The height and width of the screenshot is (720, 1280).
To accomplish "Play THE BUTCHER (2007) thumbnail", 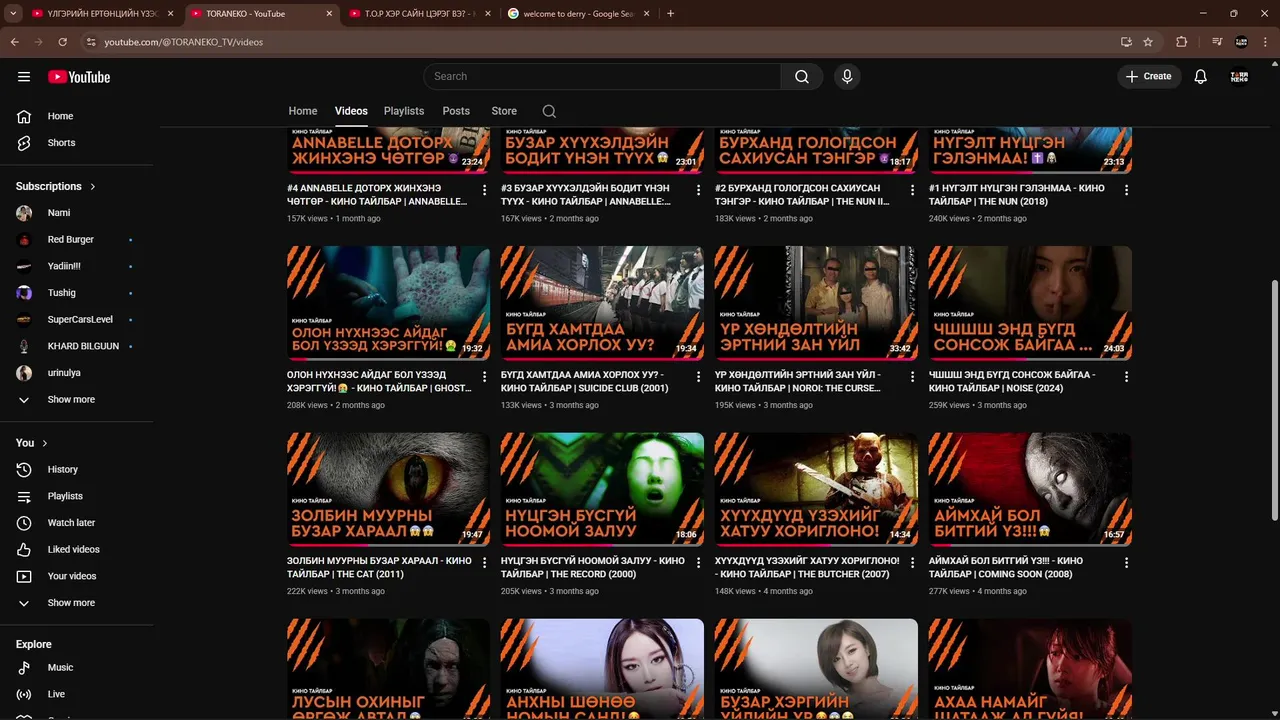I will pyautogui.click(x=816, y=489).
